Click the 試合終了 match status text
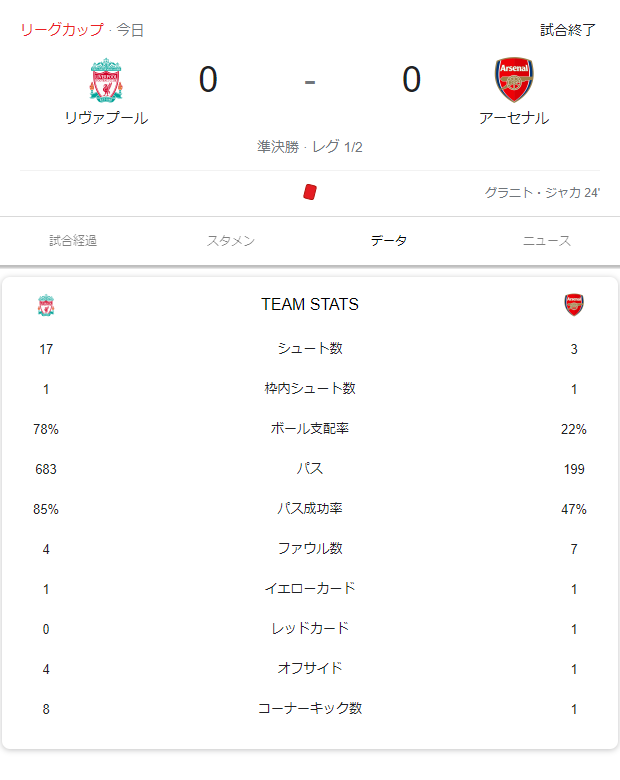Screen dimensions: 620x780 (x=568, y=30)
